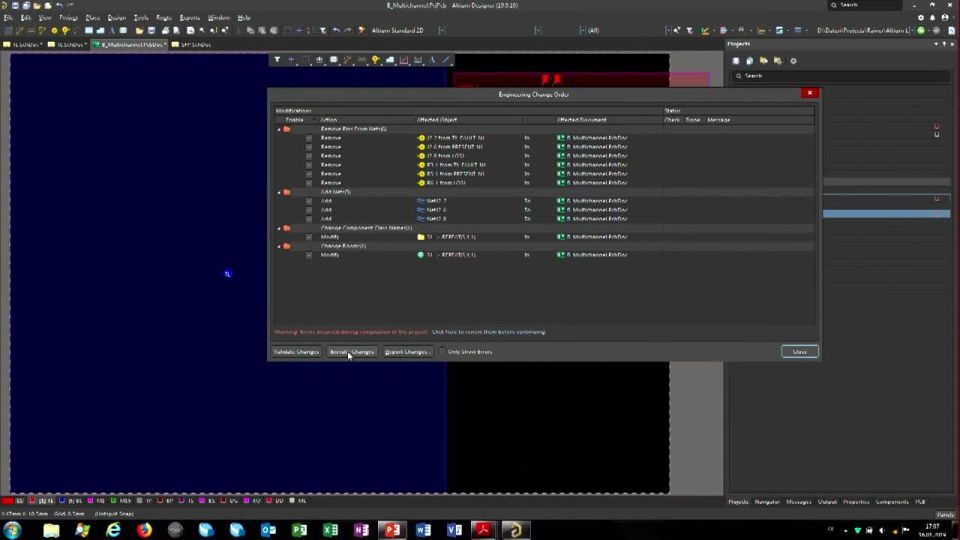Open Outlook from the taskbar
The image size is (960, 540).
point(268,530)
